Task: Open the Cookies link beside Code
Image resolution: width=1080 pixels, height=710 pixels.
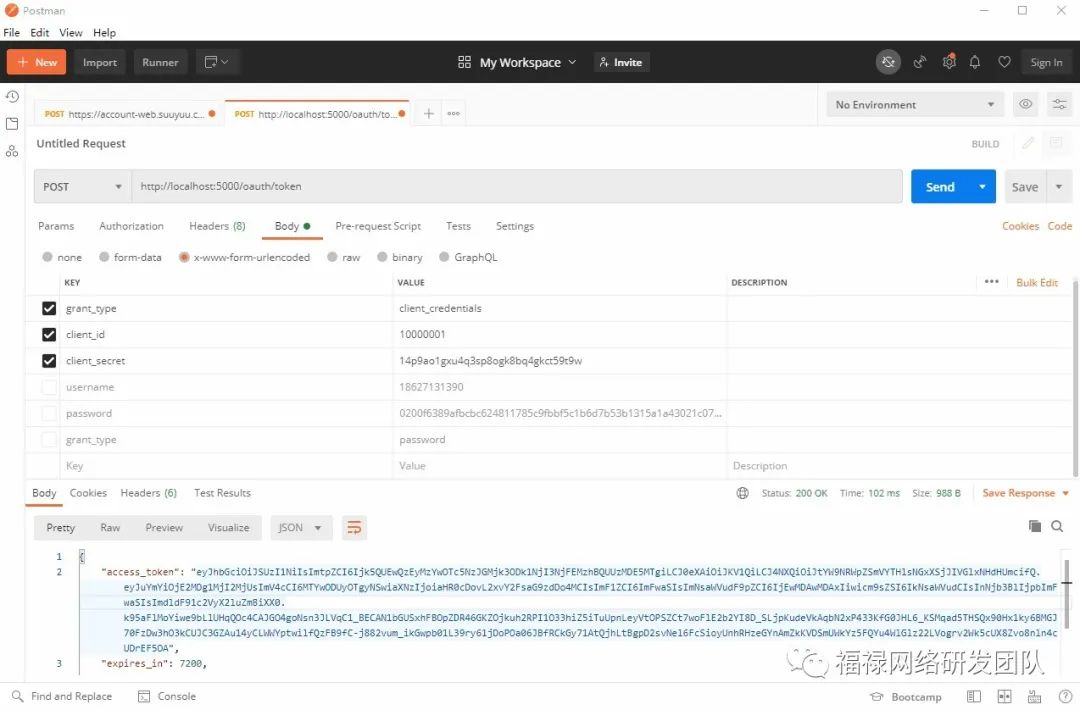Action: click(x=1021, y=226)
